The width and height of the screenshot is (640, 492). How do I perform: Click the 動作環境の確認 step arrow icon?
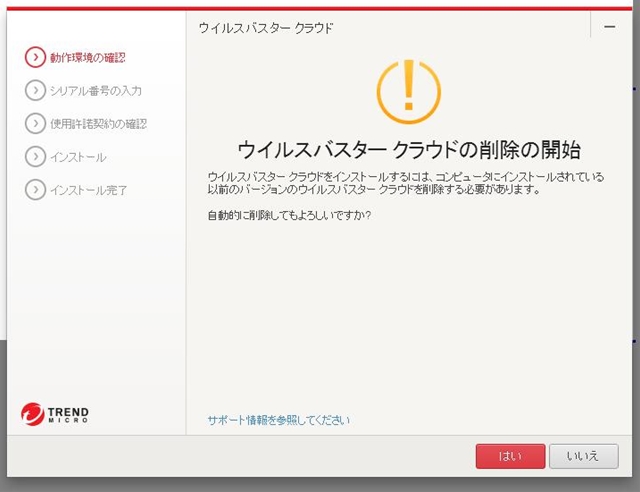coord(35,57)
